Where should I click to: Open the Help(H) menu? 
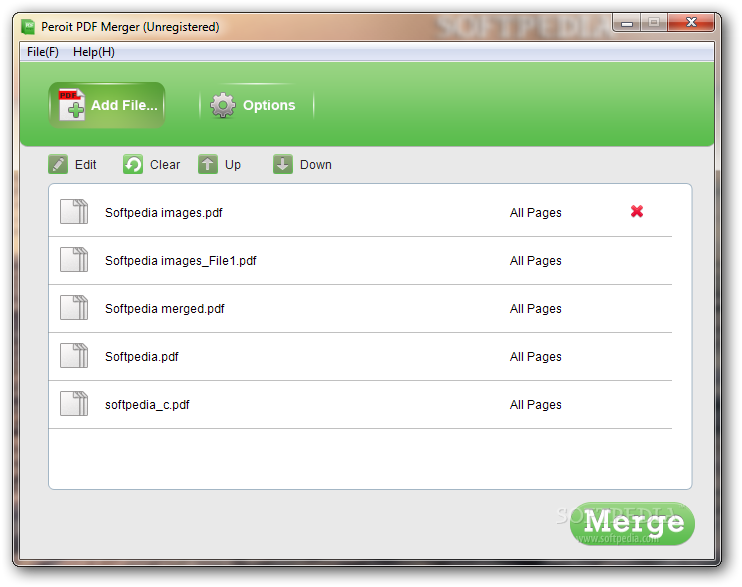point(94,52)
